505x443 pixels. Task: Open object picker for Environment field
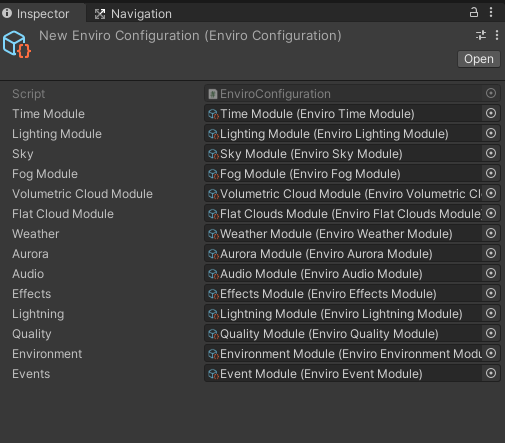[x=491, y=353]
